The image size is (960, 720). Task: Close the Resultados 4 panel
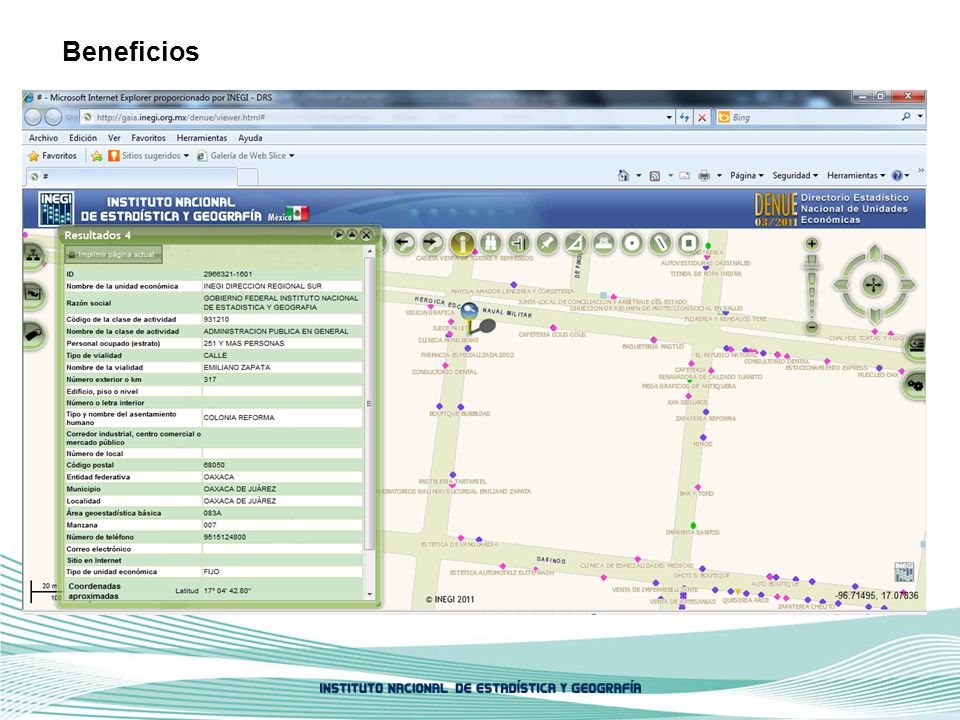[x=366, y=234]
